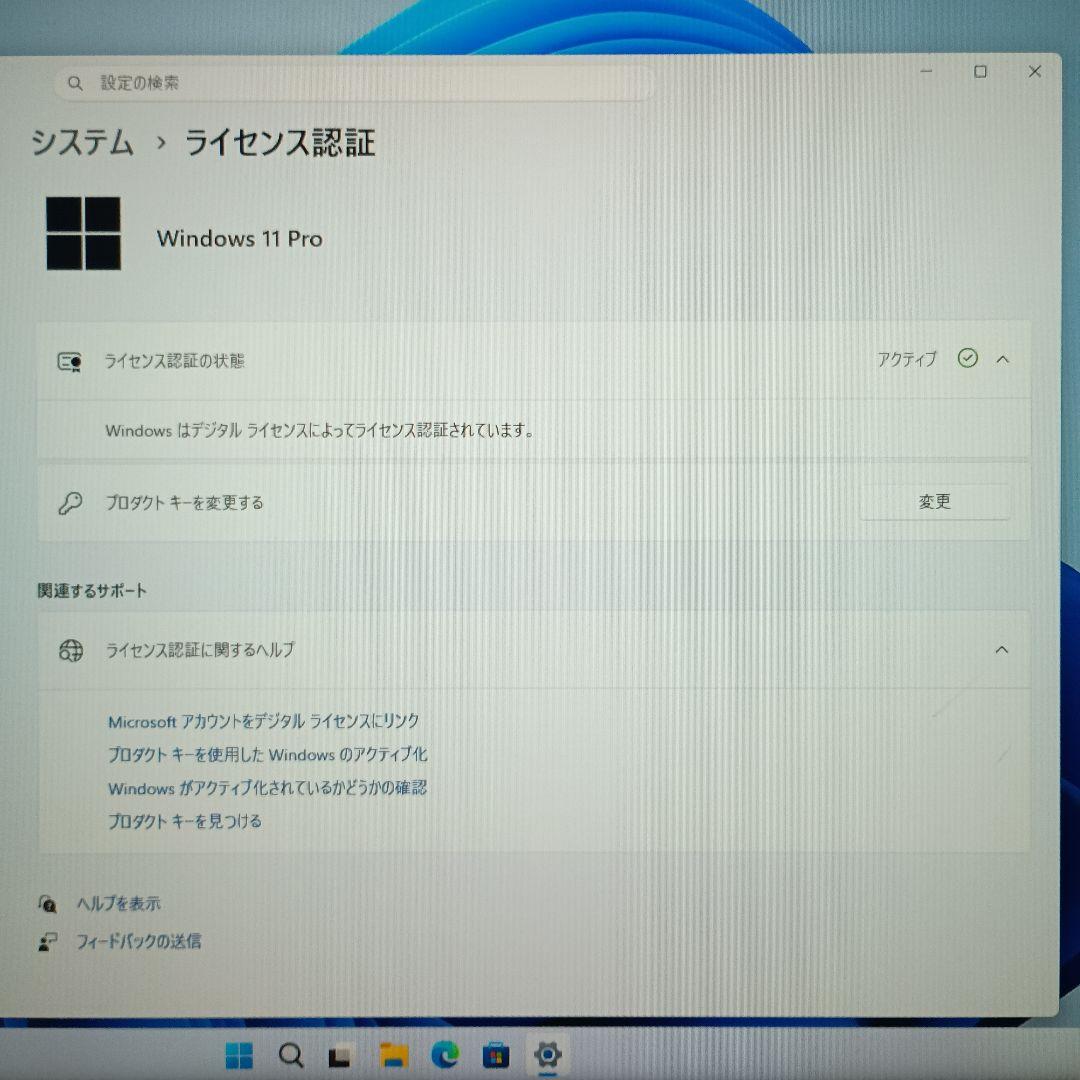The height and width of the screenshot is (1080, 1080).
Task: Click the アクティブ status text
Action: pos(907,359)
